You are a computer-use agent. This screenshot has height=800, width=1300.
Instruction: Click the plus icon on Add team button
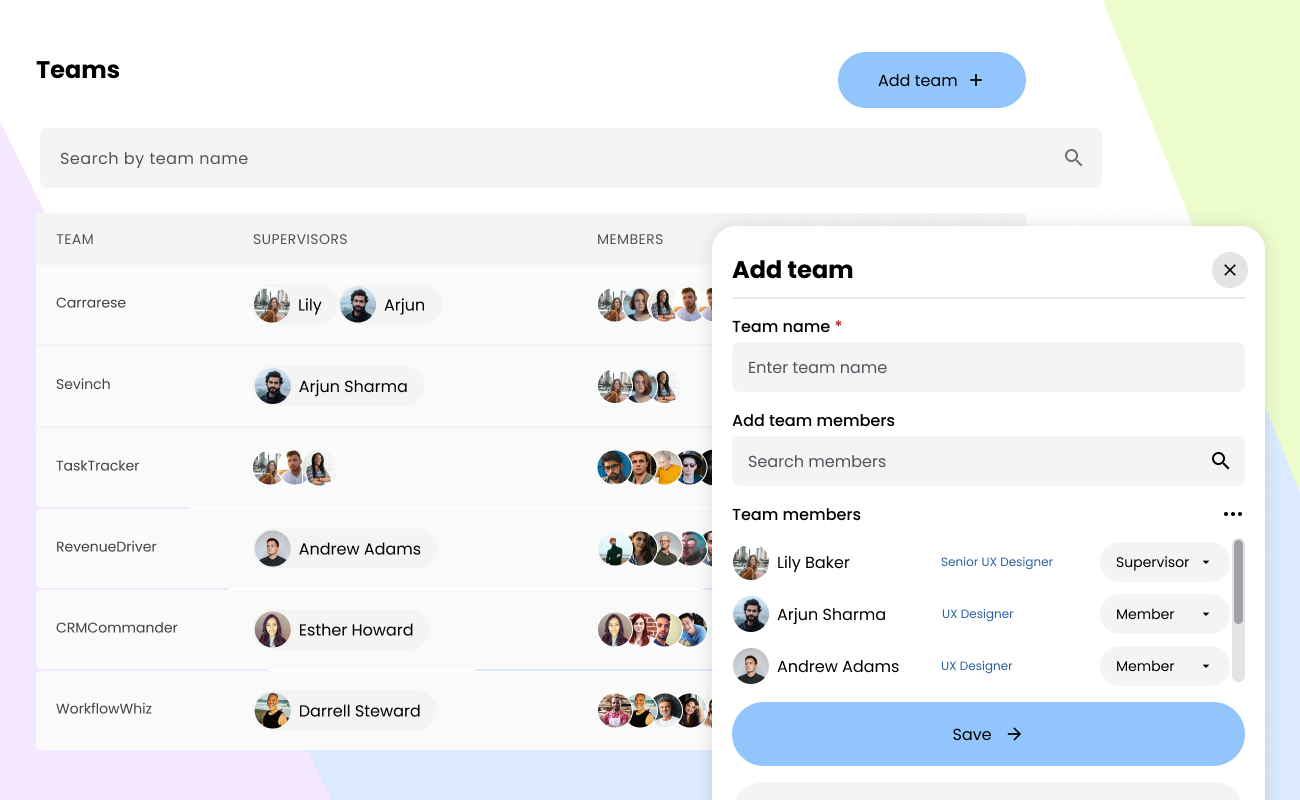(975, 80)
